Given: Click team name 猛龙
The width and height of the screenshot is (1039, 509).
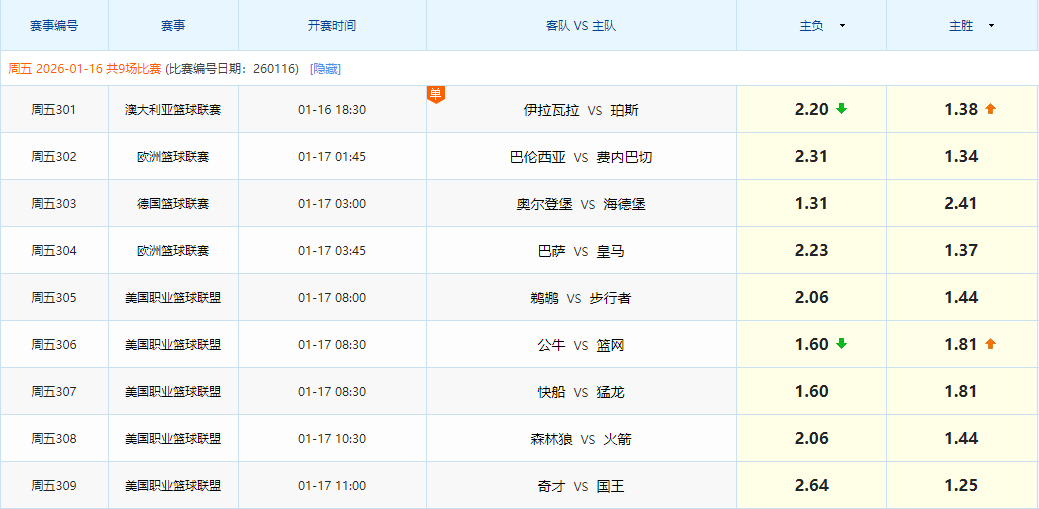Looking at the screenshot, I should point(610,392).
